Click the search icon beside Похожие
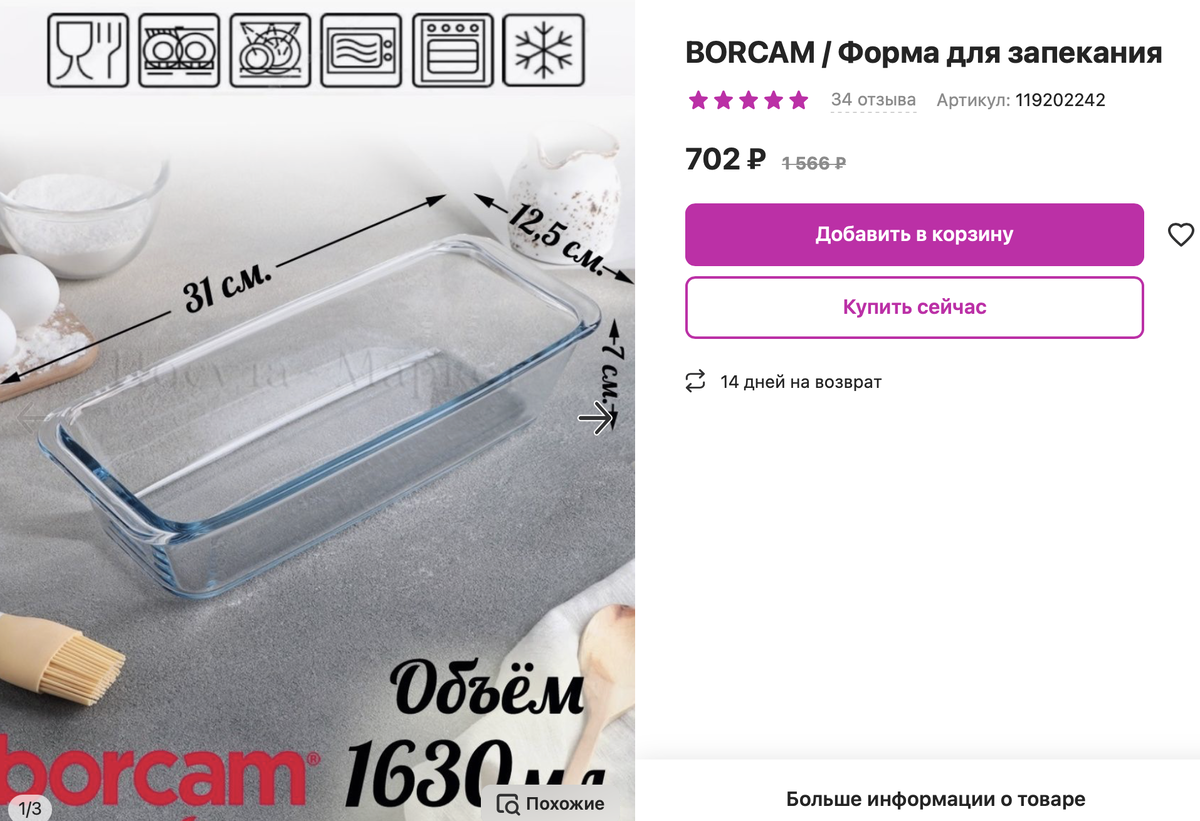 click(x=508, y=804)
